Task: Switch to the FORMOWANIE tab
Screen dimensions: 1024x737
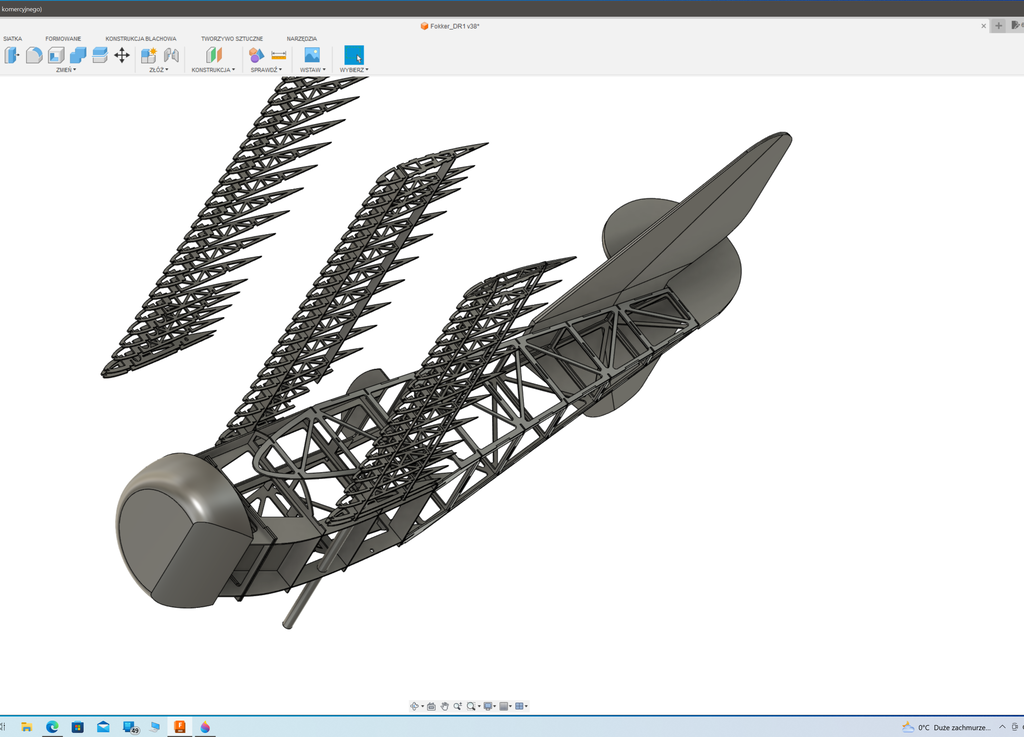Action: click(63, 39)
